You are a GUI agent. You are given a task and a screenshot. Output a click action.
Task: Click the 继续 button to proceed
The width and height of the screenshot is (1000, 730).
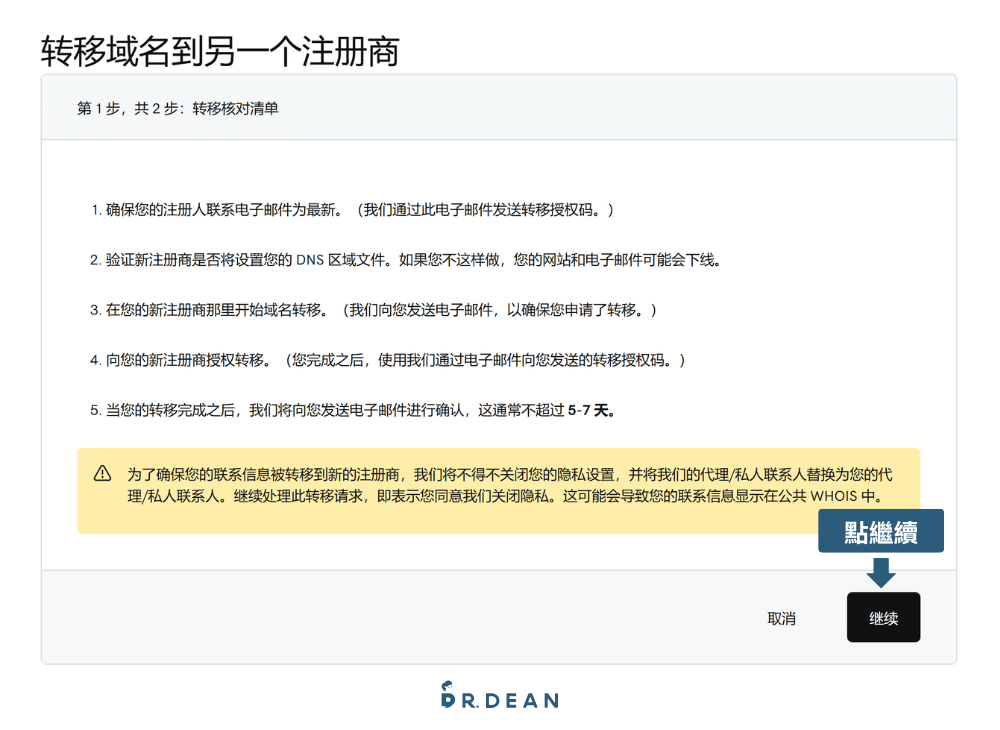point(883,617)
